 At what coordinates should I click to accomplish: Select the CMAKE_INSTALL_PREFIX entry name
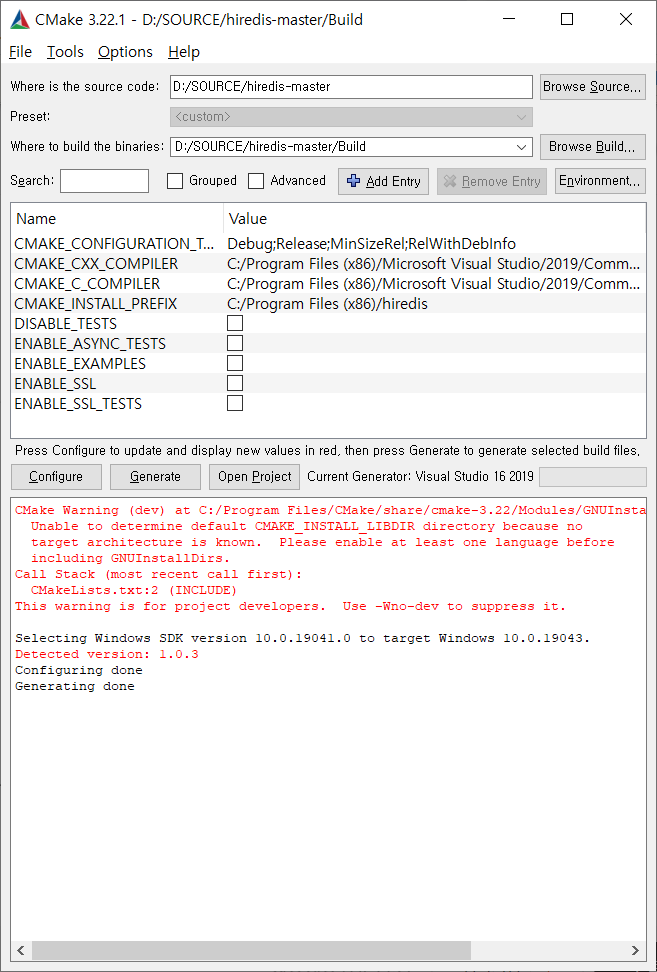(x=95, y=304)
